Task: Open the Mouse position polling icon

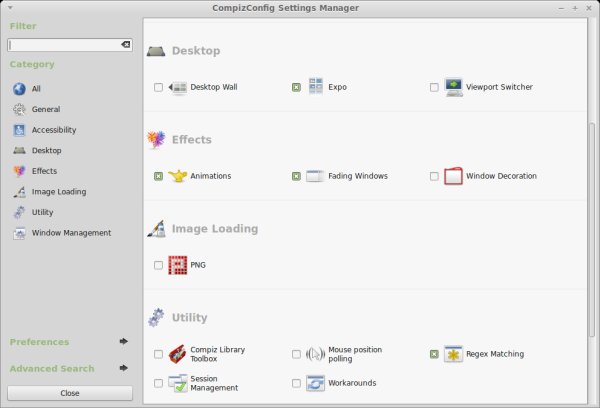Action: click(315, 354)
